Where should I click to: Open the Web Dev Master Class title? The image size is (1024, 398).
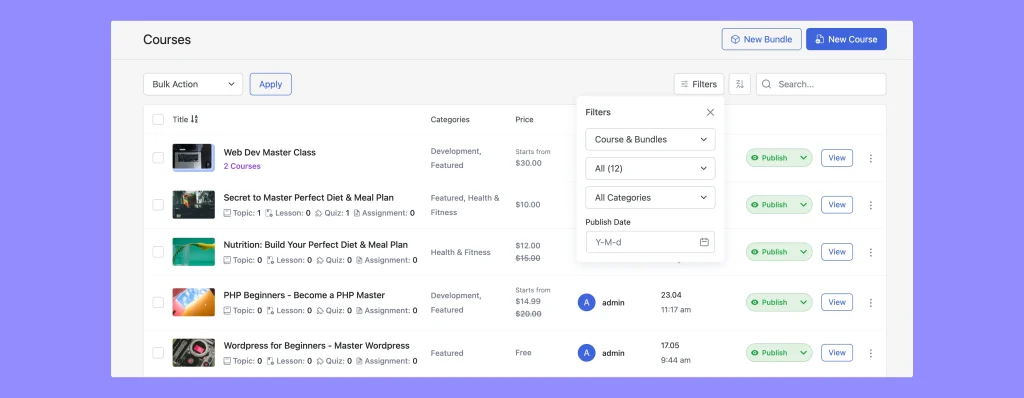tap(270, 152)
